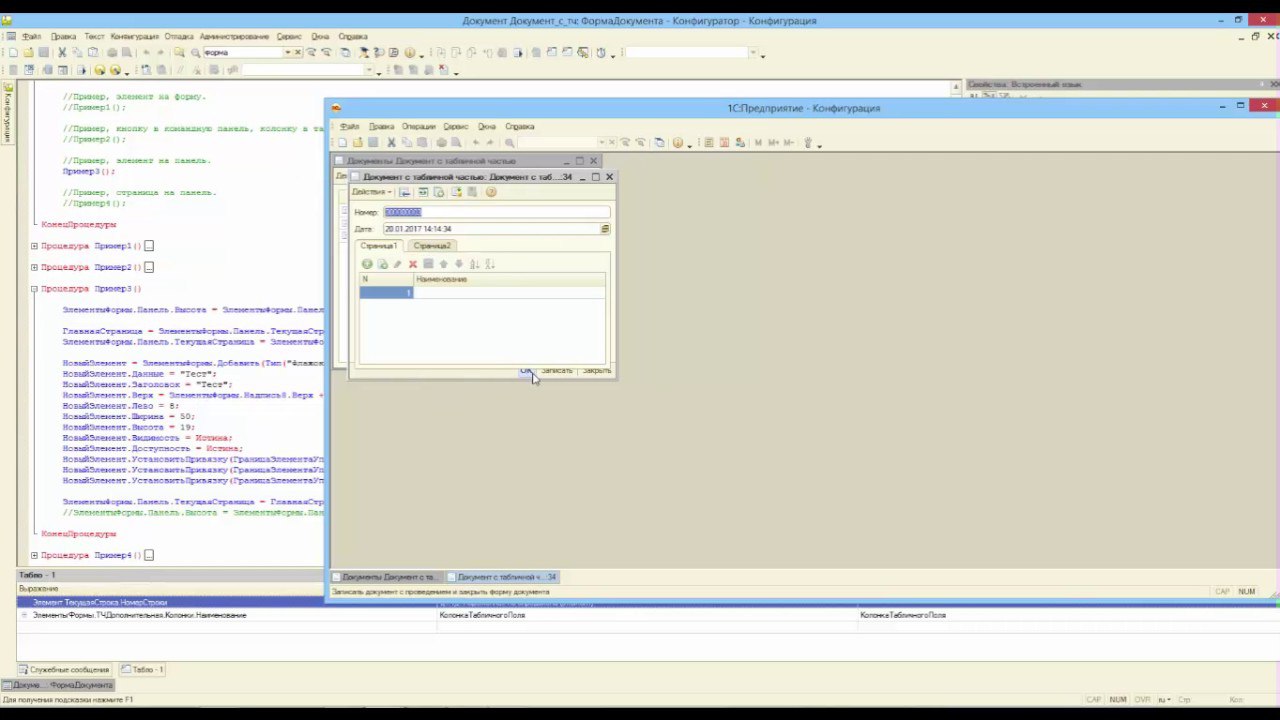Open the Конфигурация side panel tab
The width and height of the screenshot is (1280, 720).
tap(6, 112)
